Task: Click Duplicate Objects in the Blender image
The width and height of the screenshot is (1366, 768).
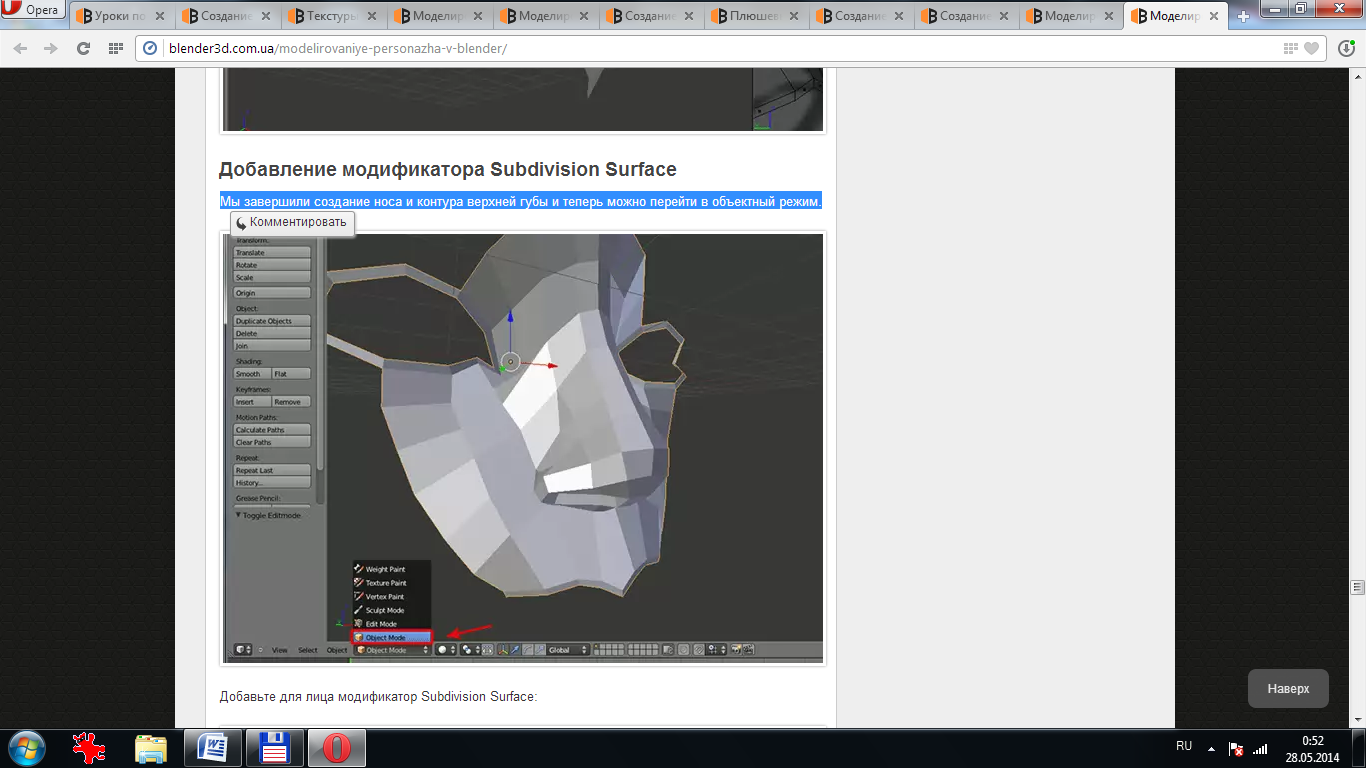Action: click(272, 321)
